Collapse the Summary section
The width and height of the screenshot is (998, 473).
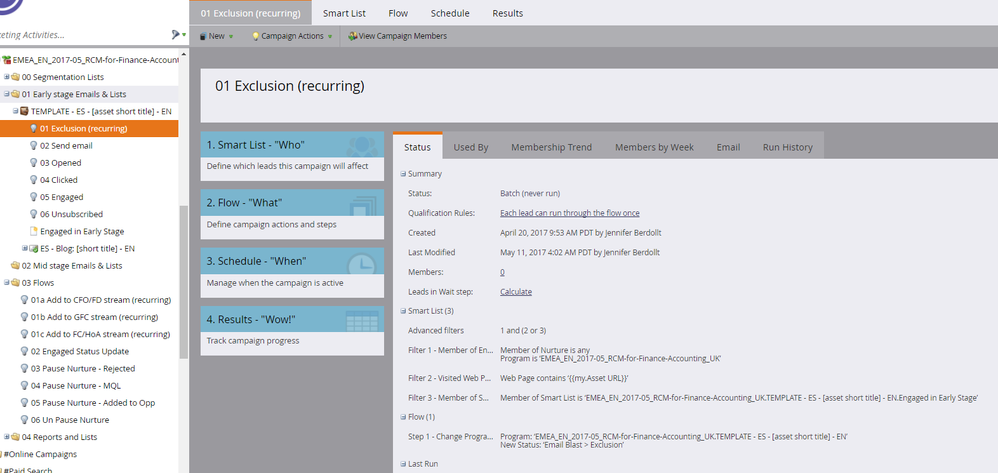[403, 174]
